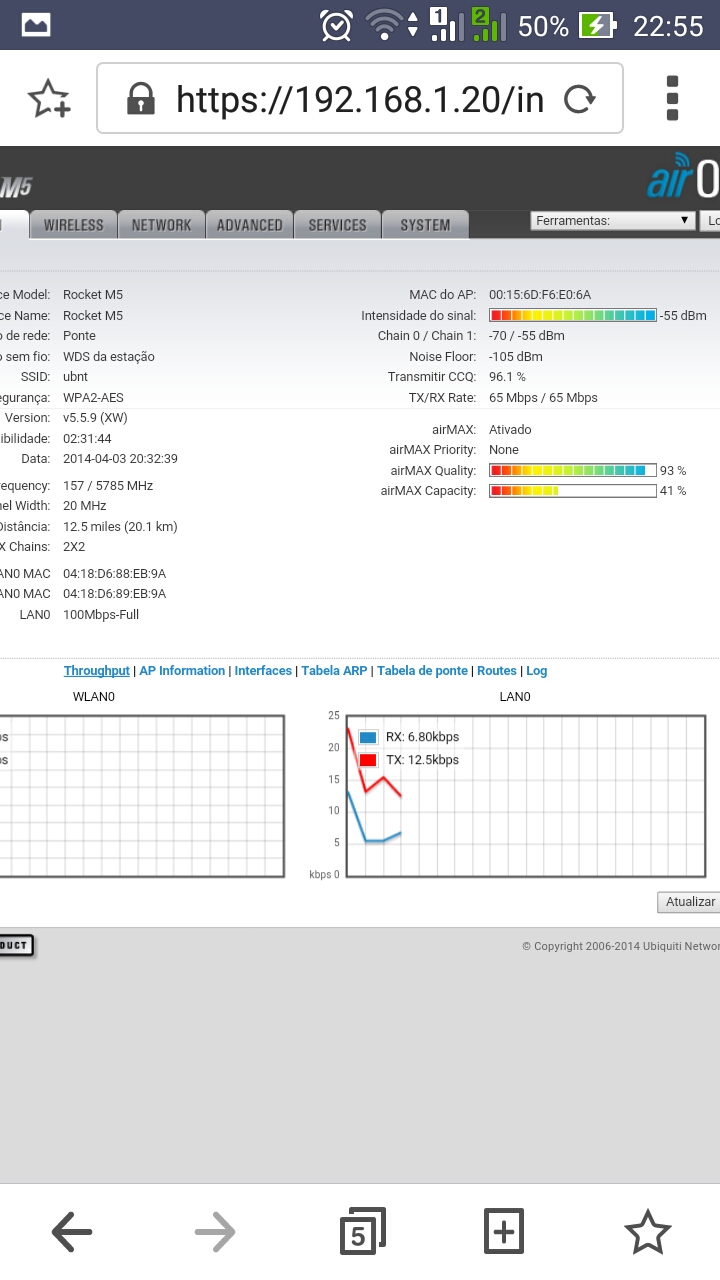Open the Tabela de ponte link
Screen dimensions: 720x1280
pos(422,671)
